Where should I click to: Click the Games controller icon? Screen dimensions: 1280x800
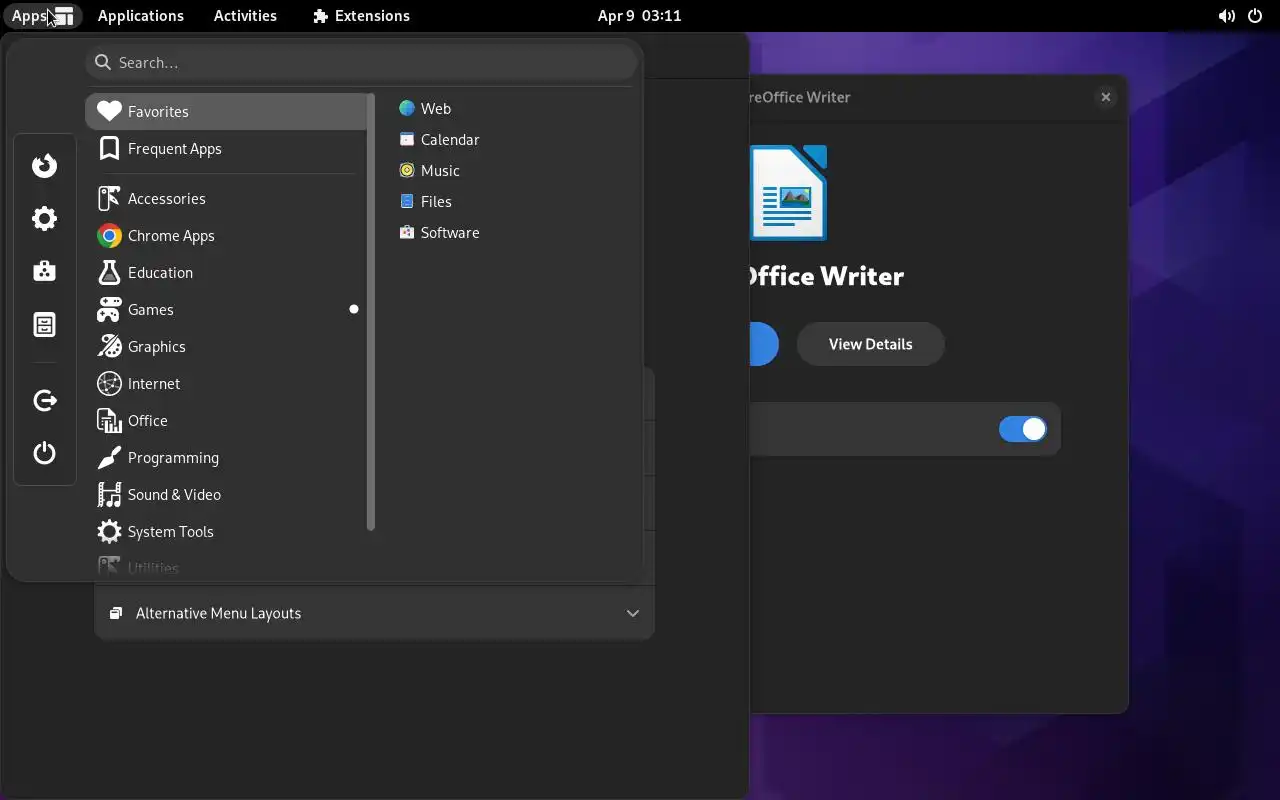109,309
